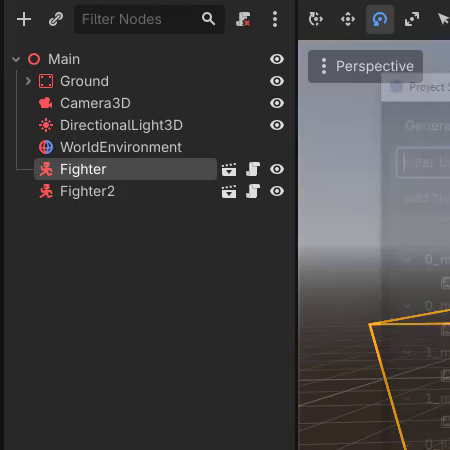Add a new child node with plus icon

pyautogui.click(x=24, y=19)
